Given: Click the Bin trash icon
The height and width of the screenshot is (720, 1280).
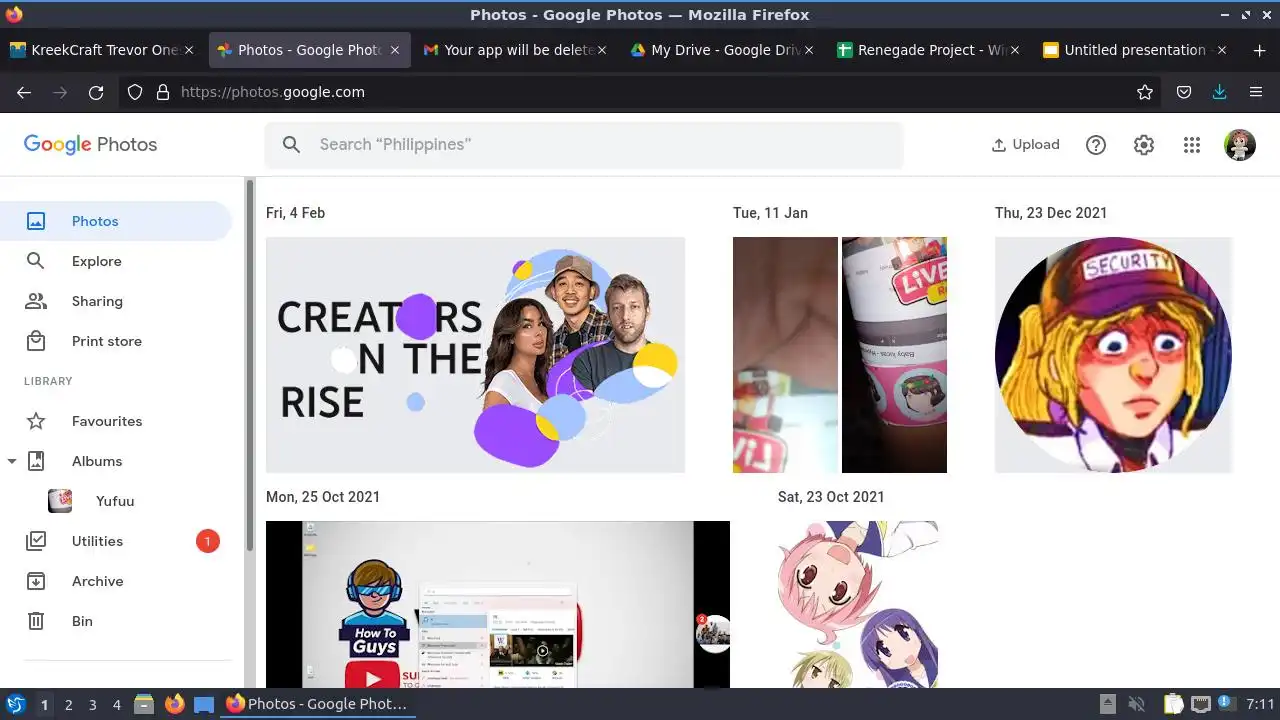Looking at the screenshot, I should [36, 621].
